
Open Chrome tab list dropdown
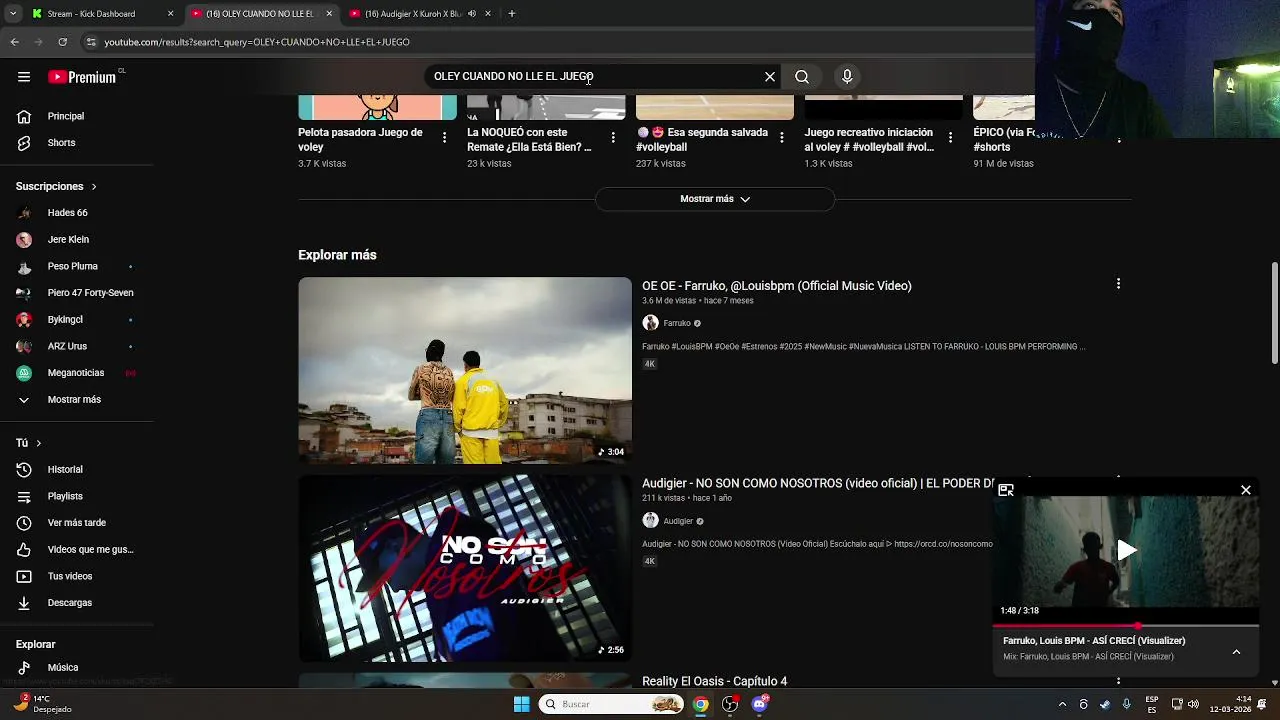tap(13, 14)
